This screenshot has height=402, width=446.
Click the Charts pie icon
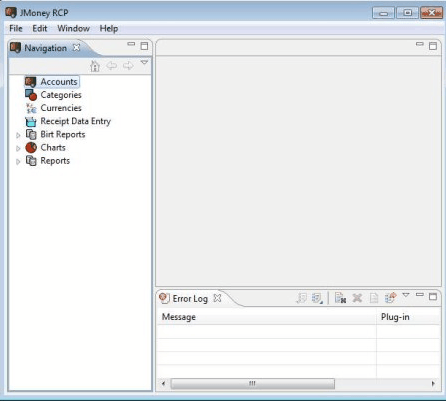click(31, 148)
